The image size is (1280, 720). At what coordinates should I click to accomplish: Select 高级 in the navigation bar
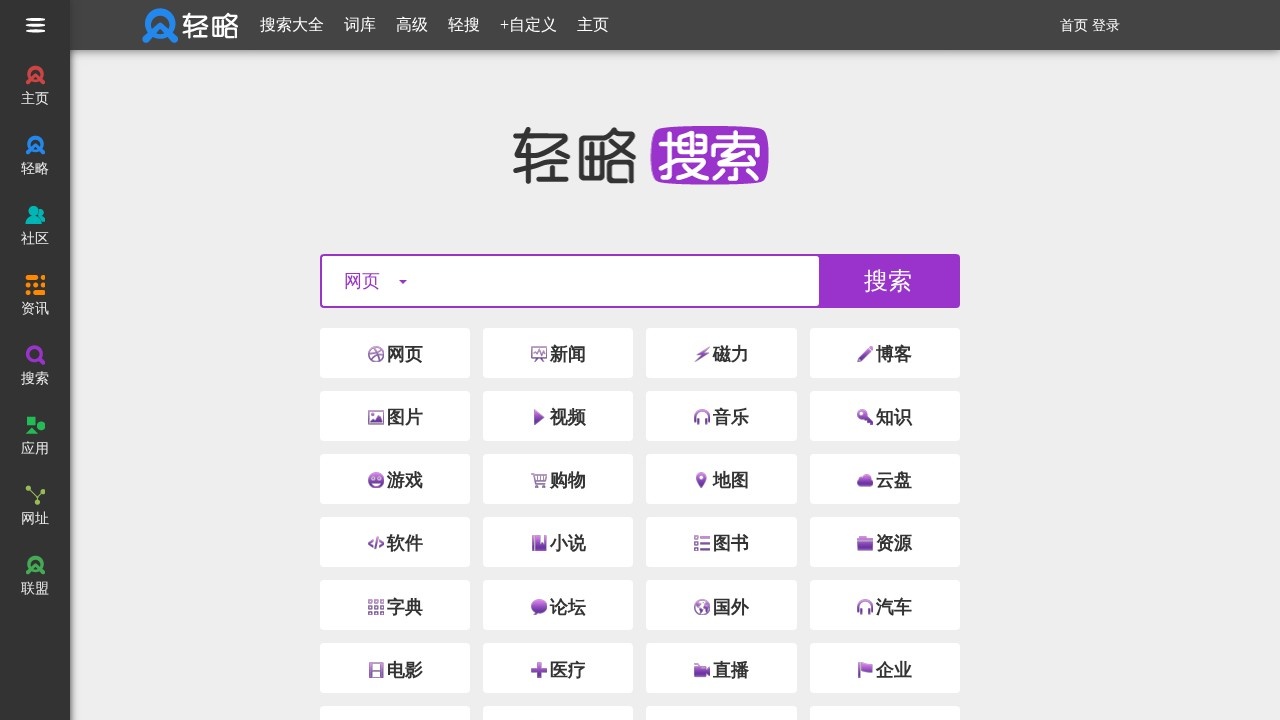[x=410, y=25]
